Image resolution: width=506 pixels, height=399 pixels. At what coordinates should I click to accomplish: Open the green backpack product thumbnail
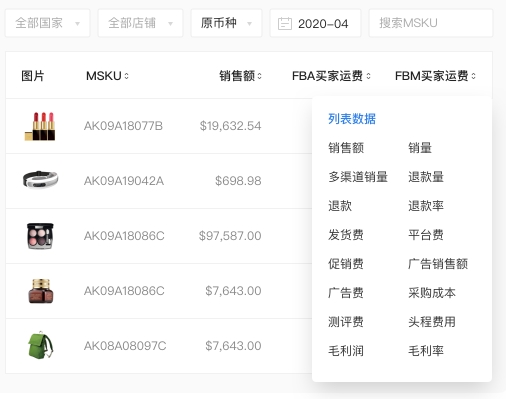point(40,345)
